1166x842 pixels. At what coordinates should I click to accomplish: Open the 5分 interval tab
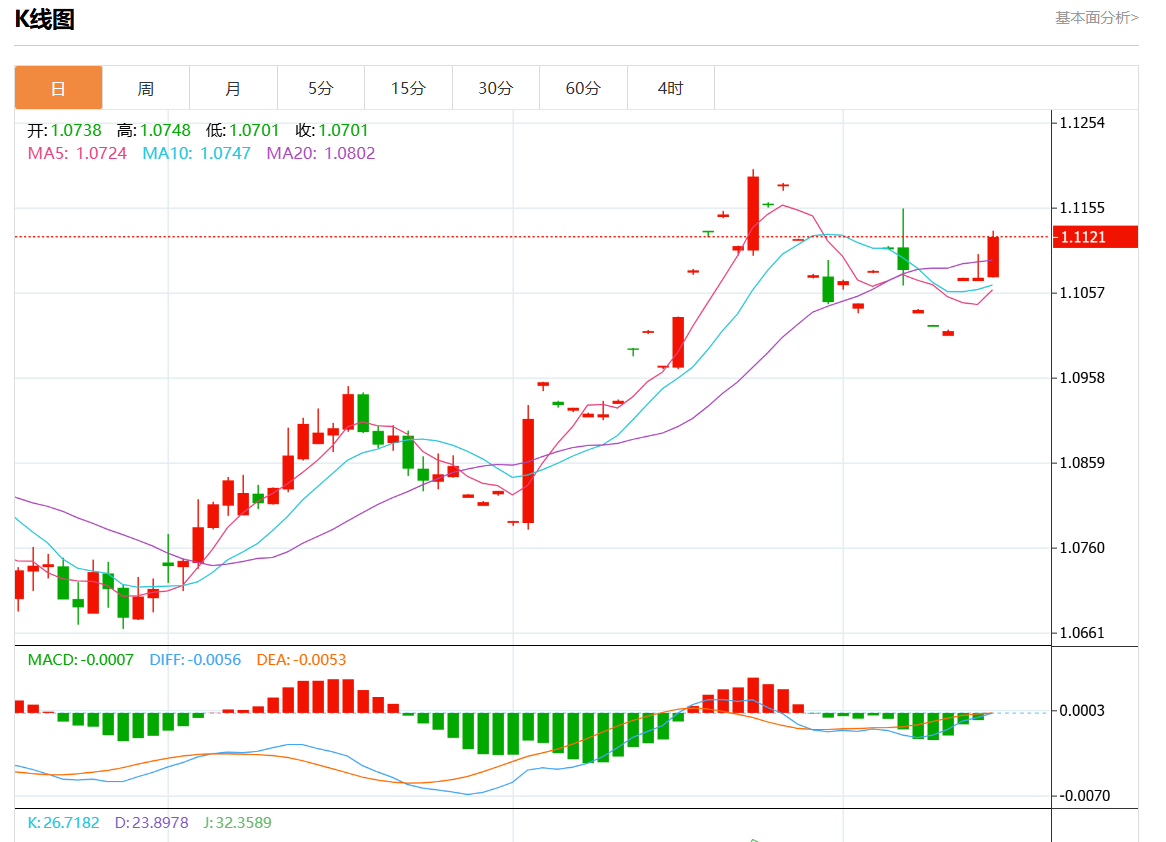321,88
